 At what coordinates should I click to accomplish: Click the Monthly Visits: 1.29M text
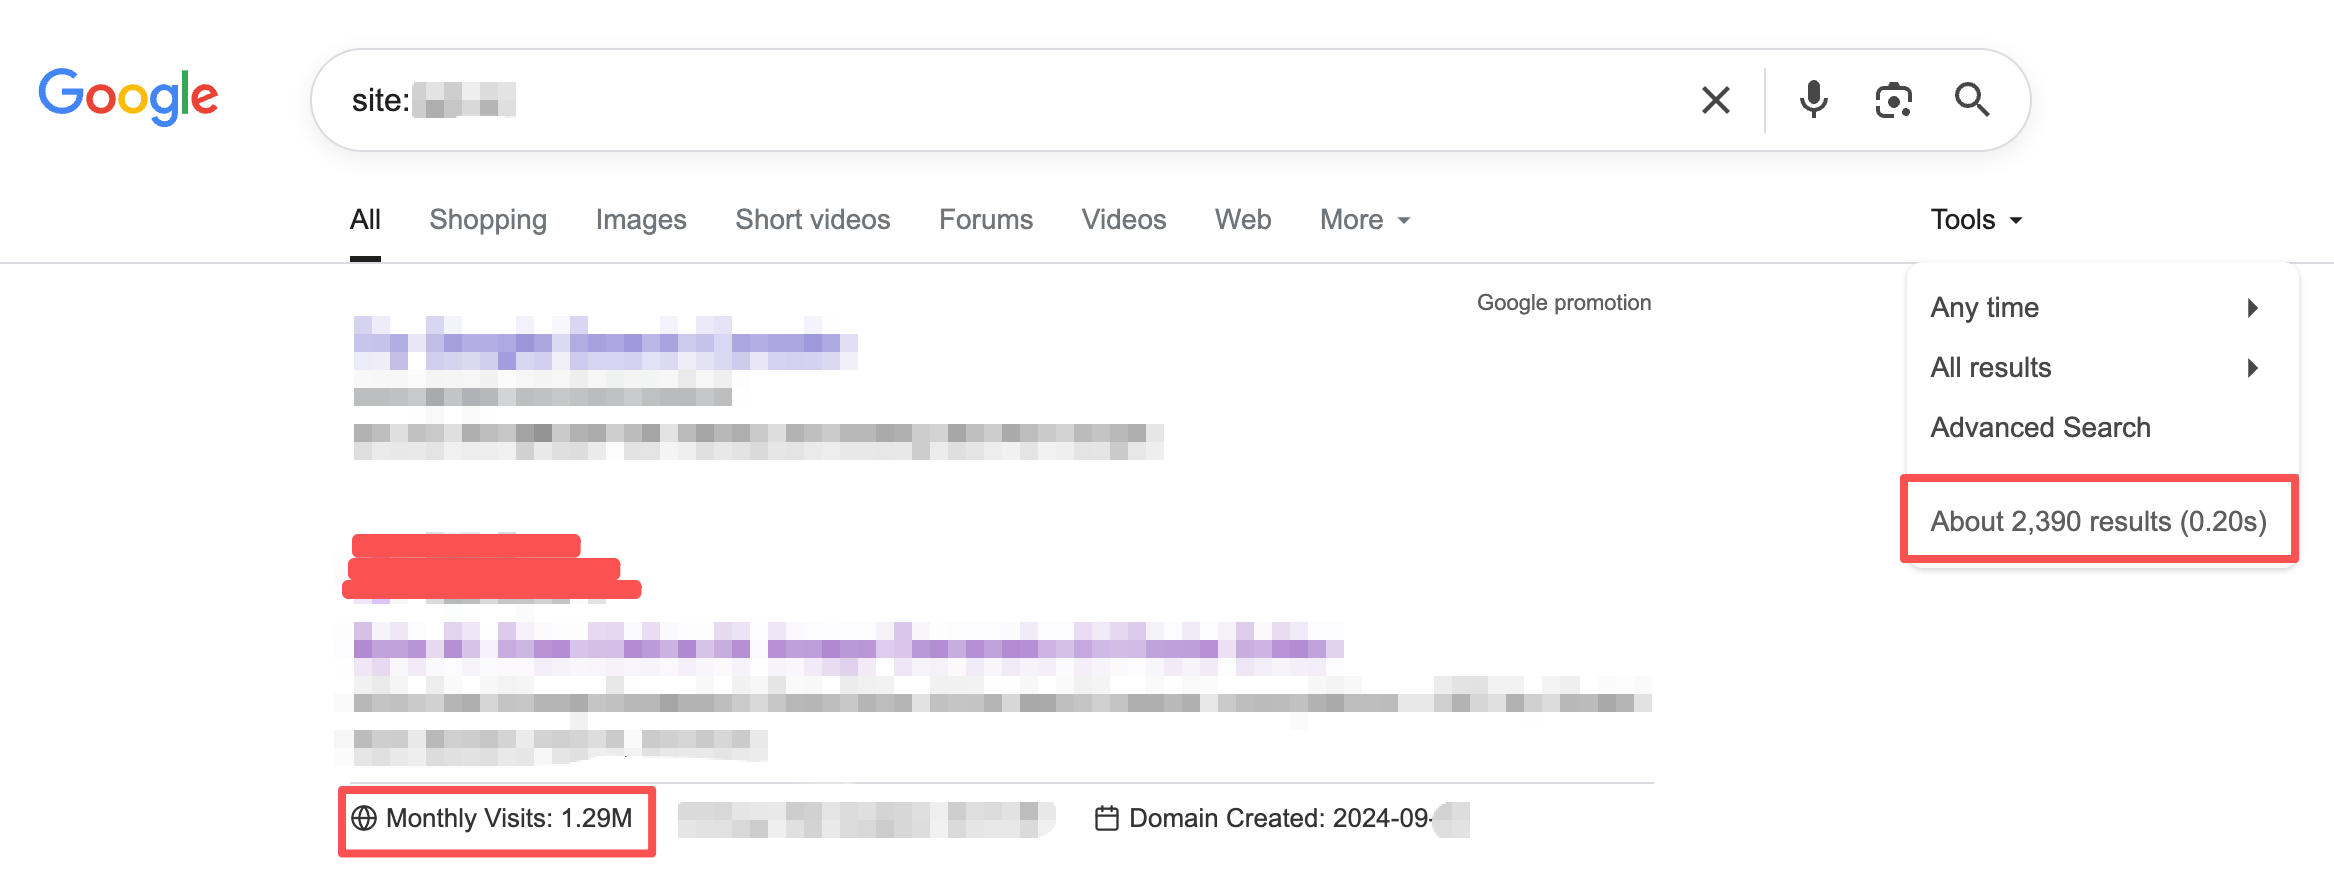[x=509, y=818]
